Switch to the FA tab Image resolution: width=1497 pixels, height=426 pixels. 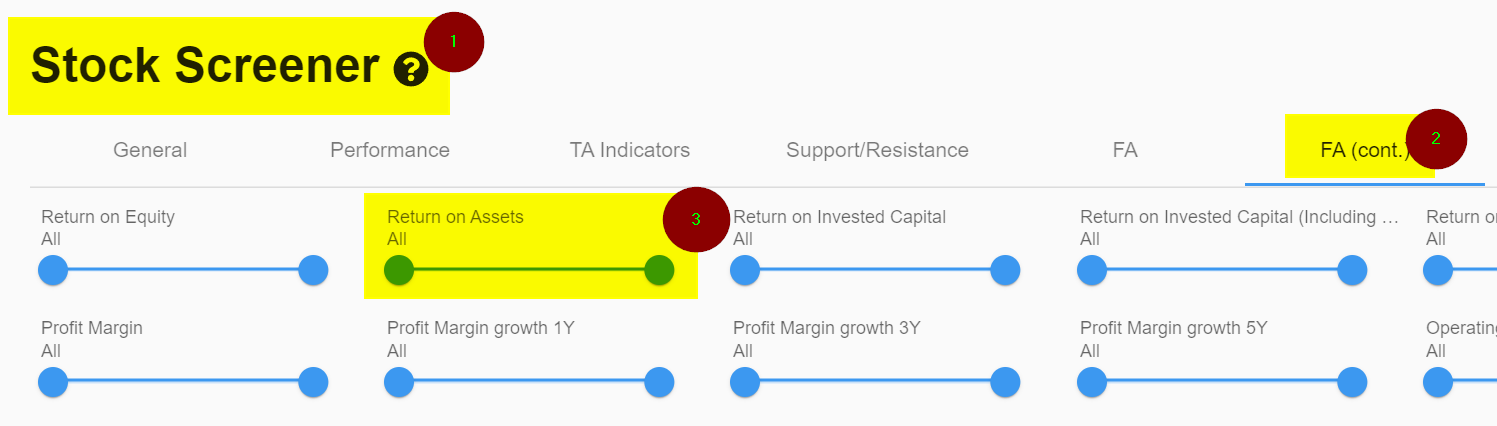tap(1125, 150)
